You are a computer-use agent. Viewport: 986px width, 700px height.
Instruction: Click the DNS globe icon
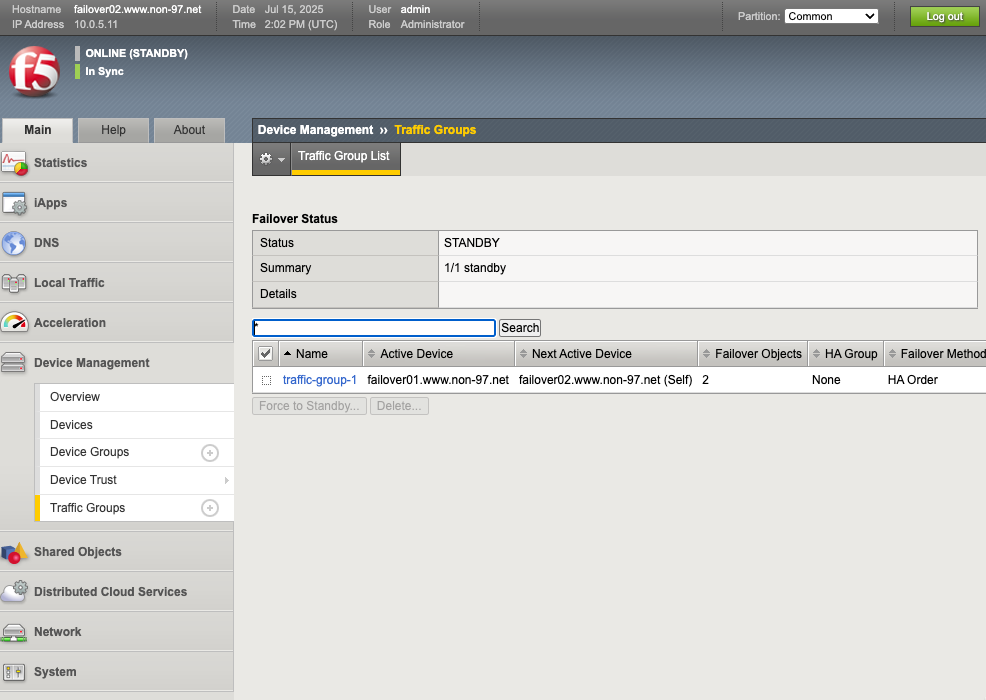point(14,243)
